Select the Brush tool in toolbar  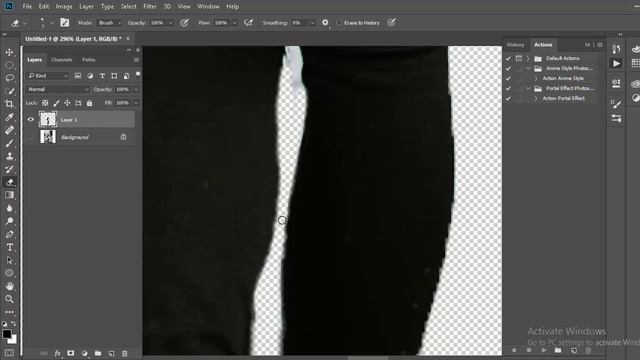click(9, 143)
